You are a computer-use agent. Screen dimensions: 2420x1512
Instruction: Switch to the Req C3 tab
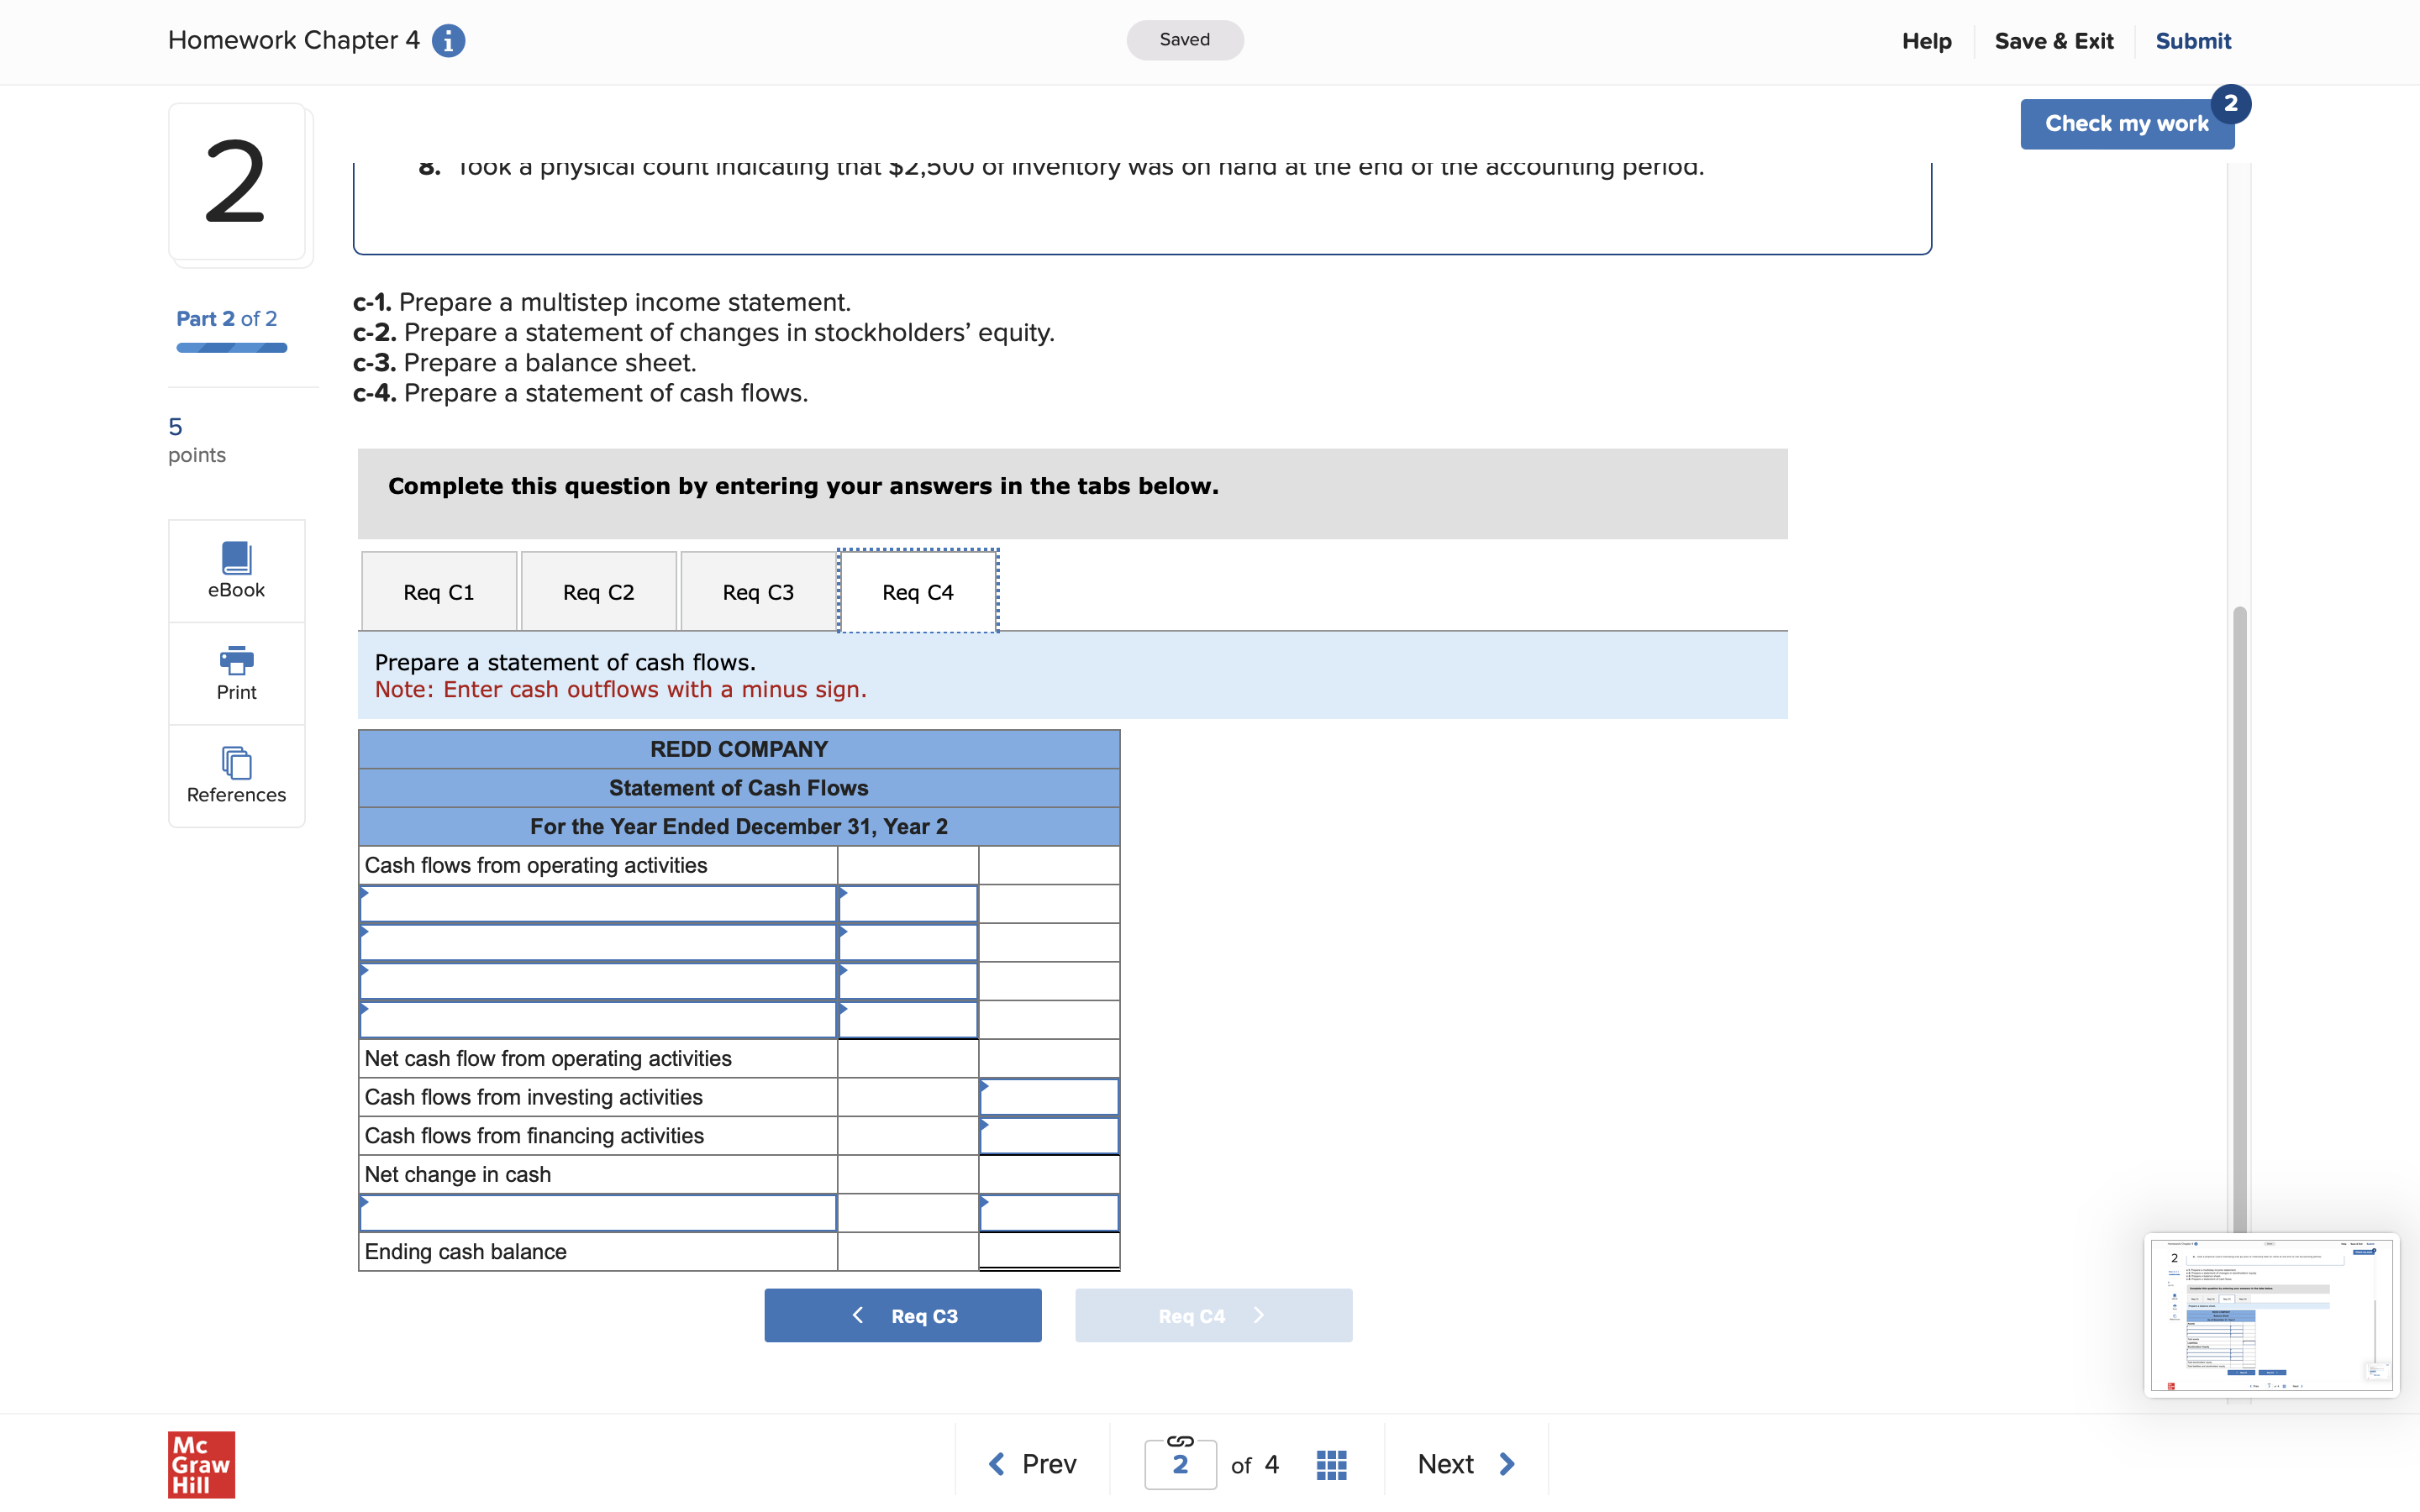[x=758, y=592]
